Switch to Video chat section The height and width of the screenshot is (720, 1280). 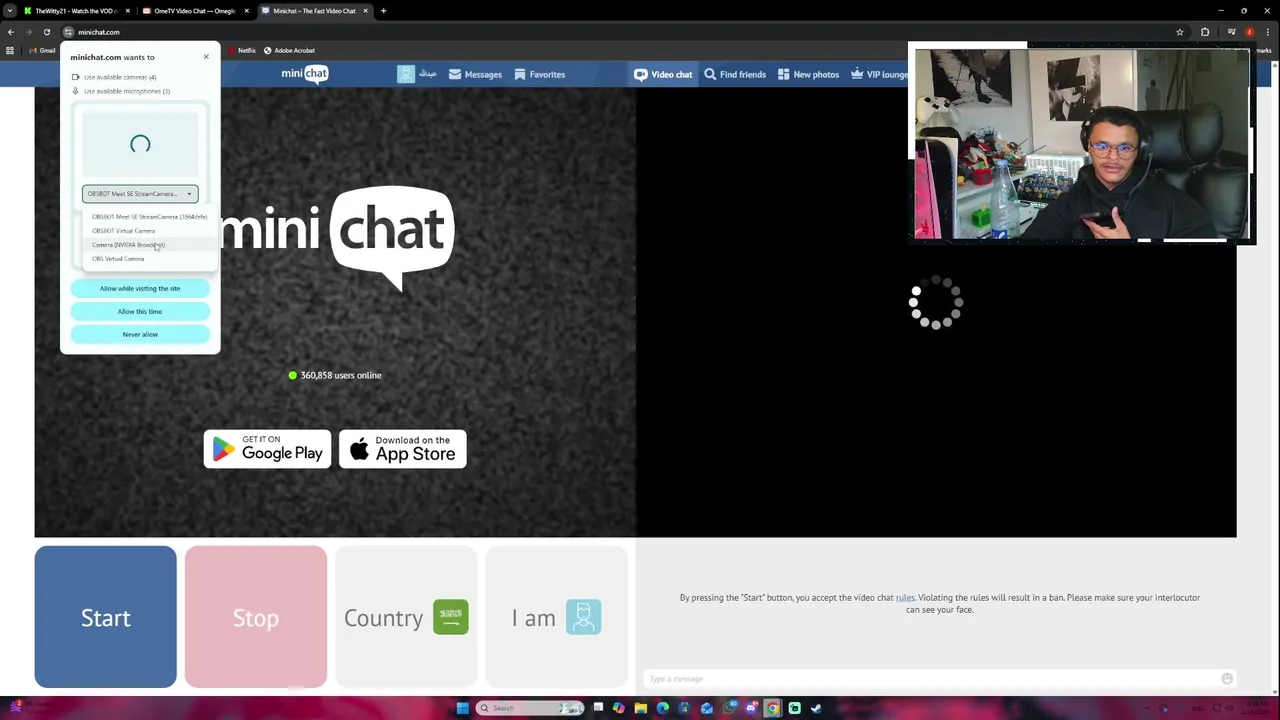(663, 74)
